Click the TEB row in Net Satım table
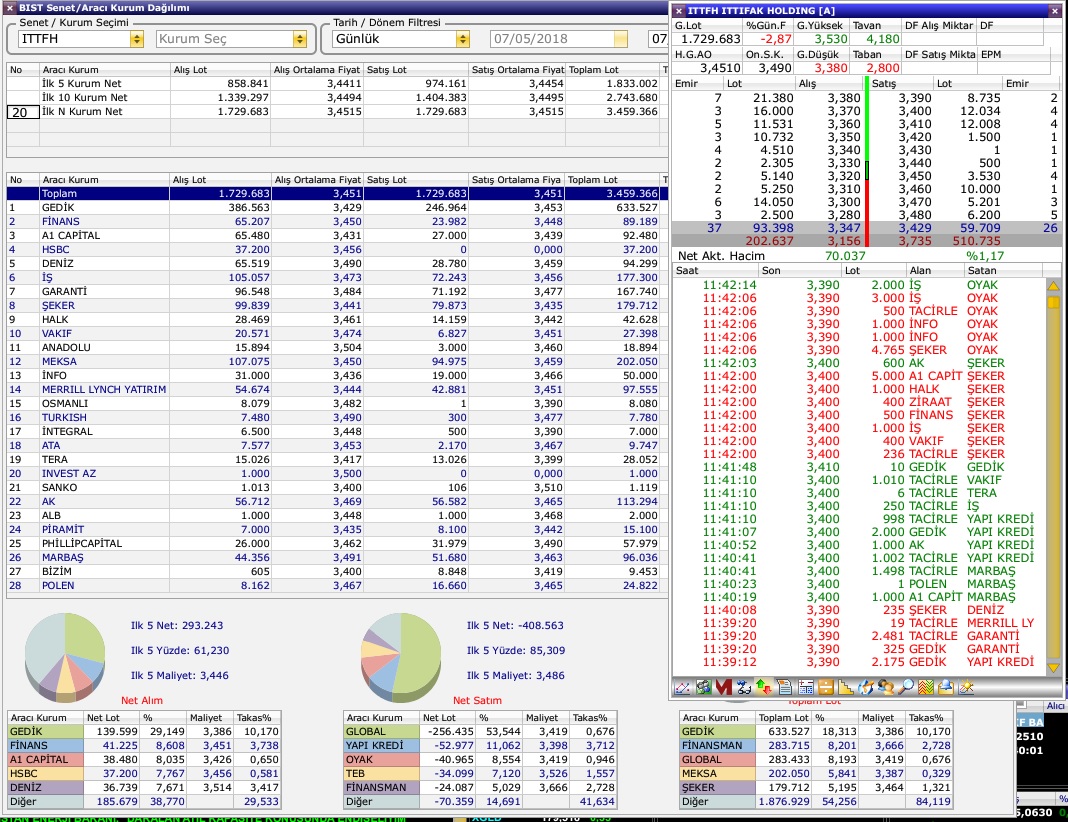1068x822 pixels. click(480, 774)
